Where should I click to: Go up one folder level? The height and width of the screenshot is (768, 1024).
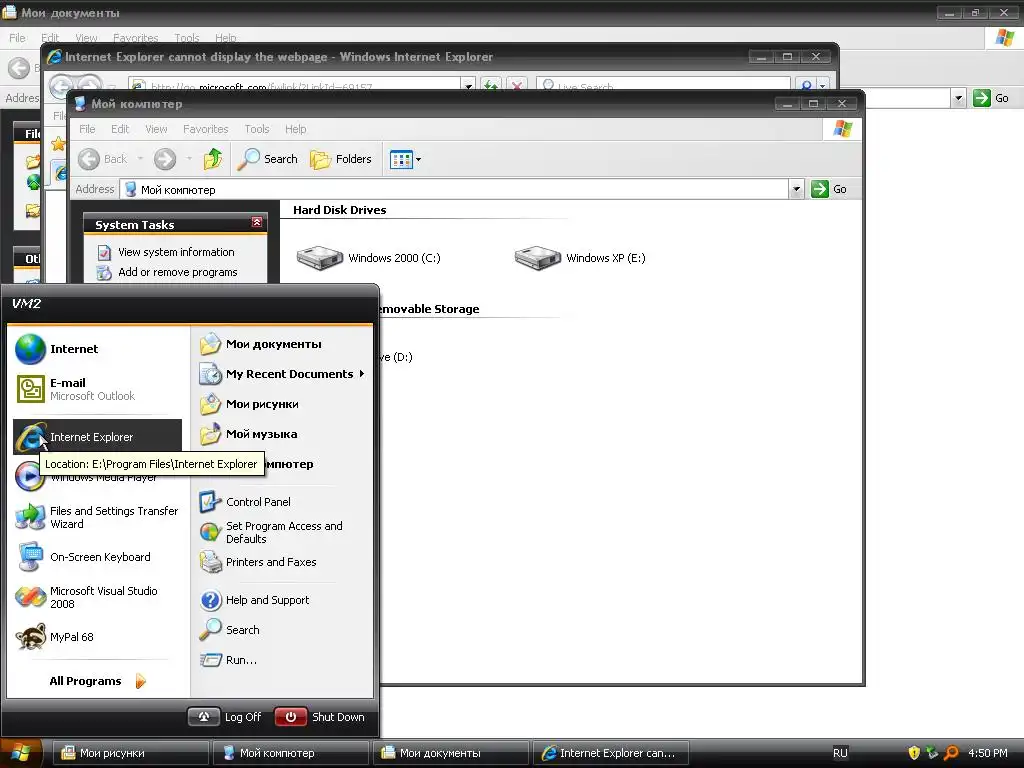(x=212, y=159)
